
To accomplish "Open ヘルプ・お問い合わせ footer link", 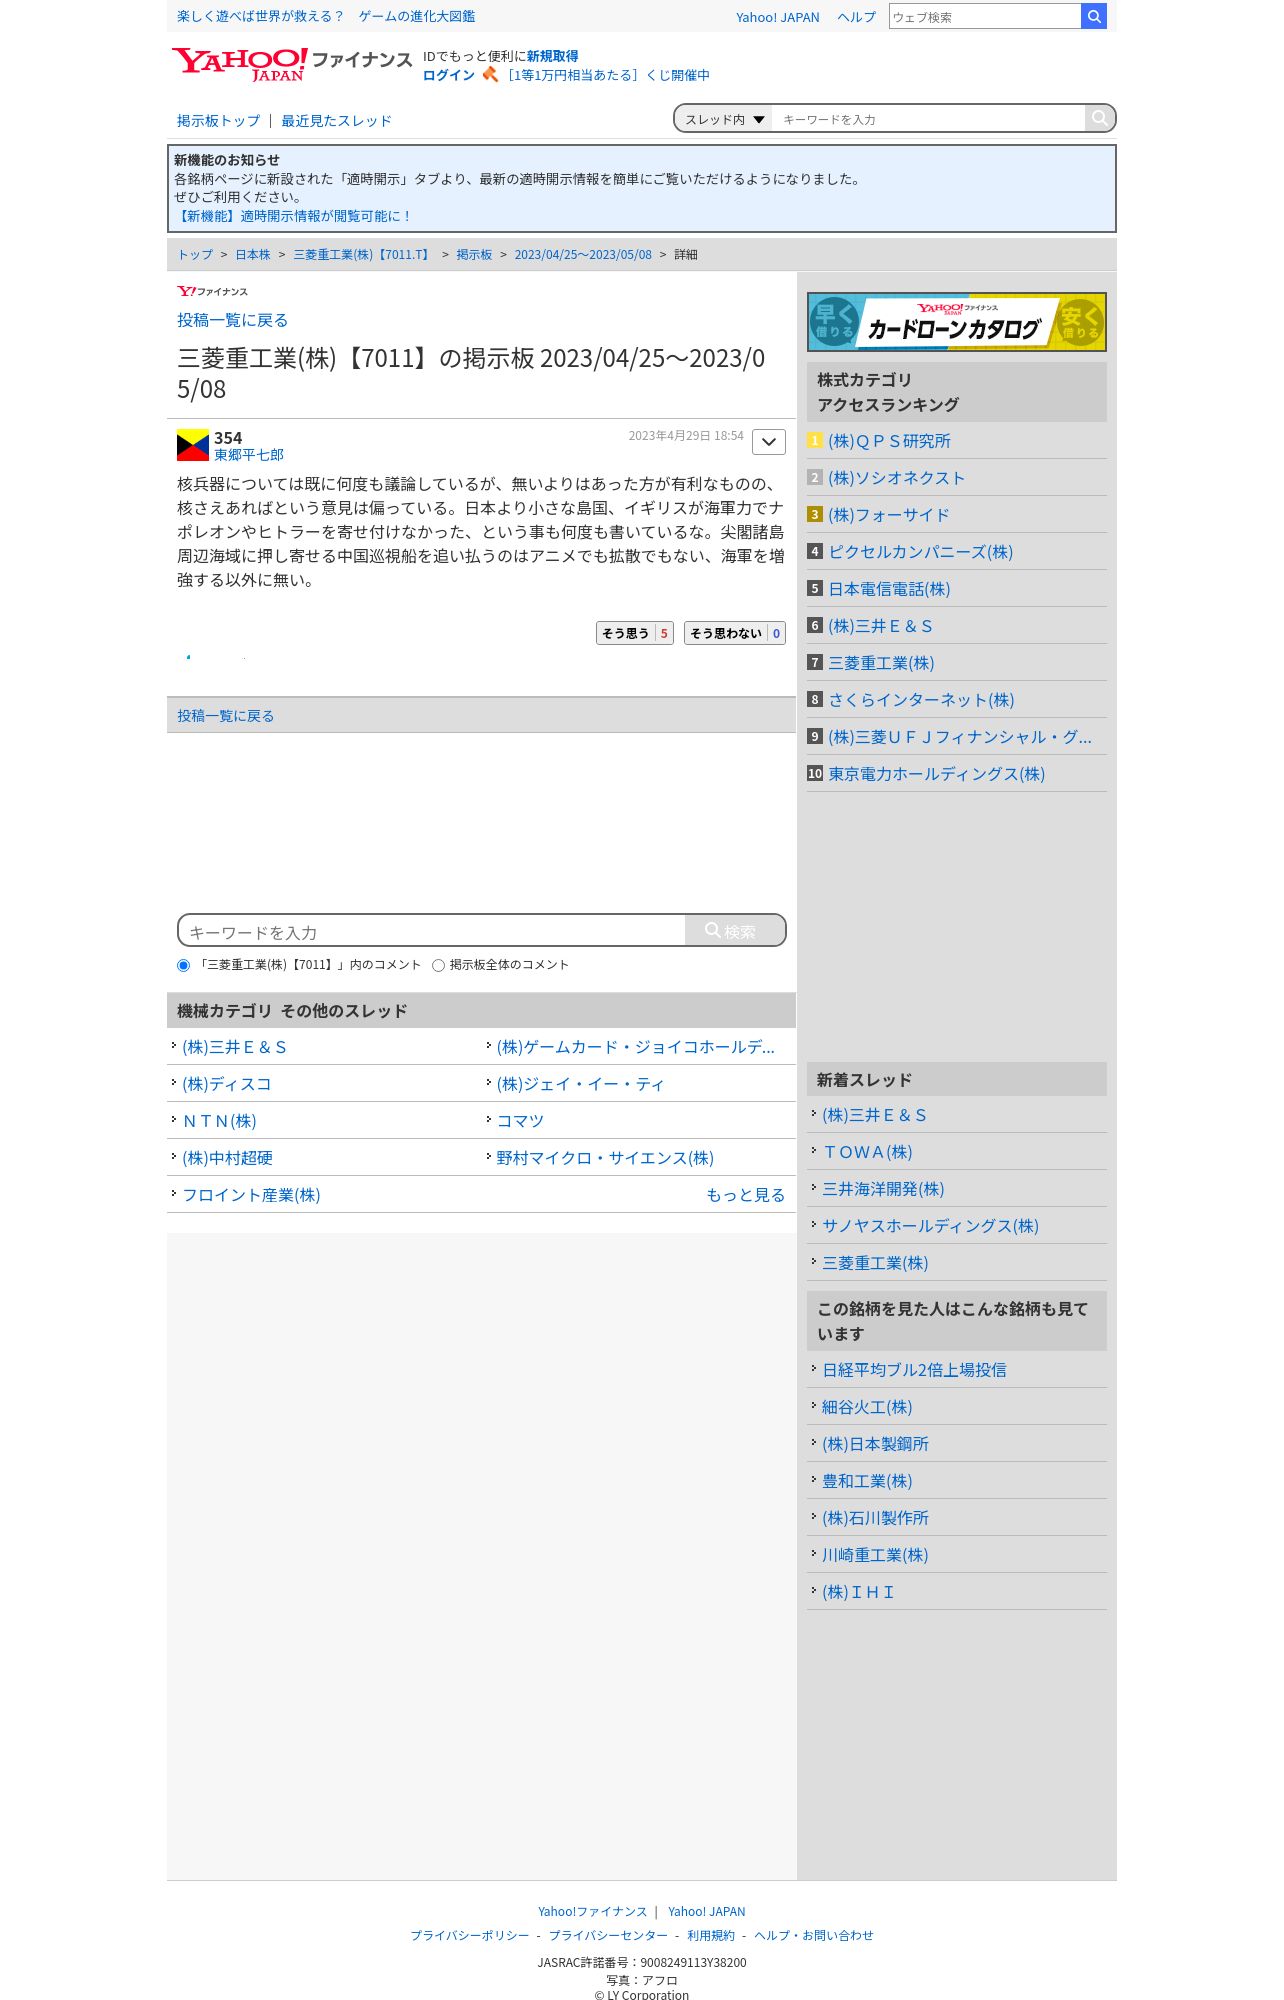I will coord(814,1935).
